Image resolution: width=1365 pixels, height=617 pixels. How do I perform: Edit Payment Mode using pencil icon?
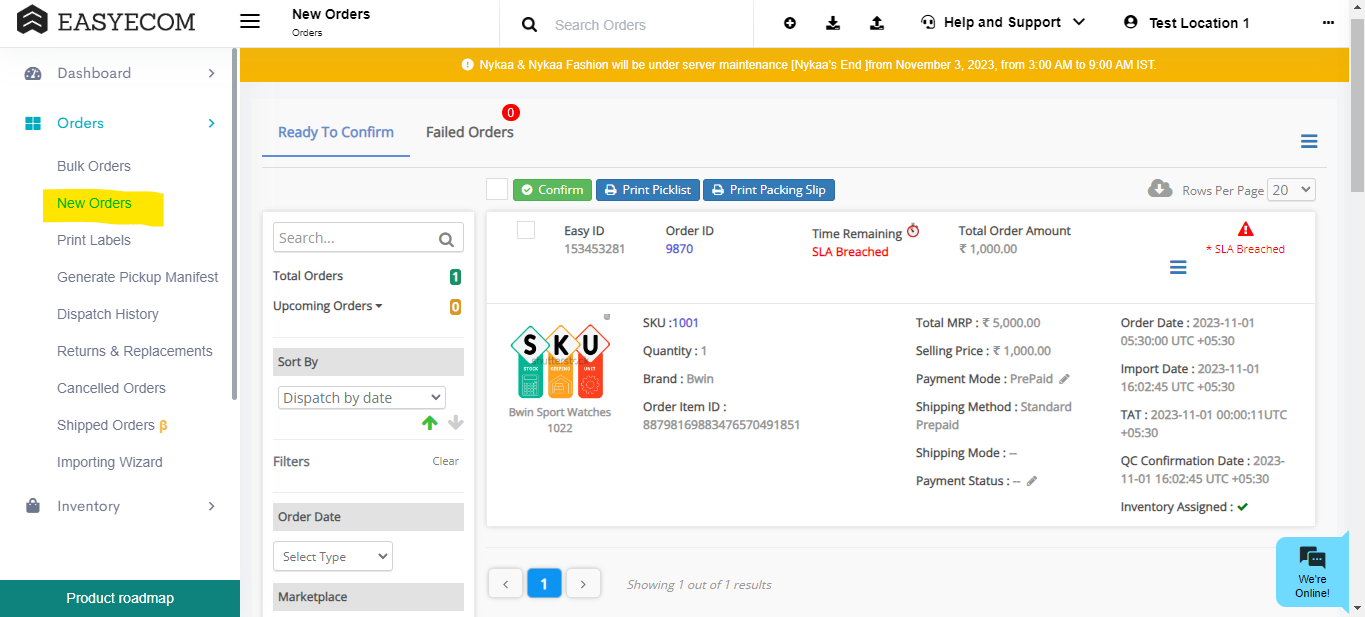pos(1065,379)
